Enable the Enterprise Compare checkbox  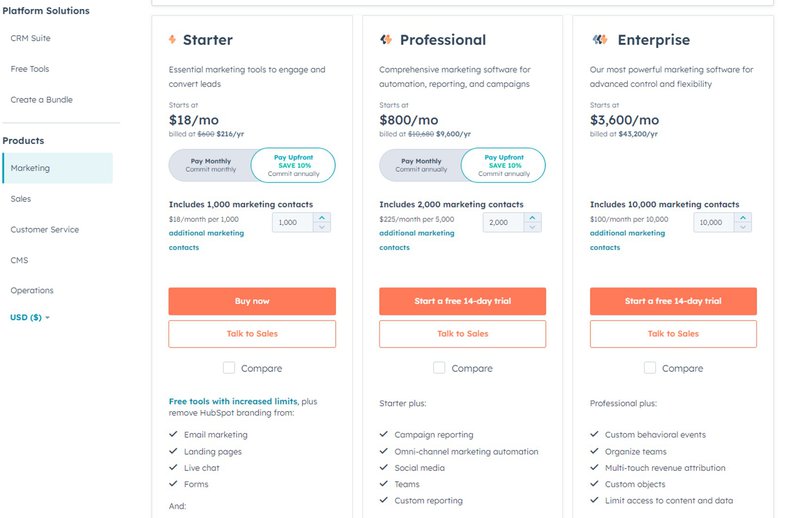(650, 368)
